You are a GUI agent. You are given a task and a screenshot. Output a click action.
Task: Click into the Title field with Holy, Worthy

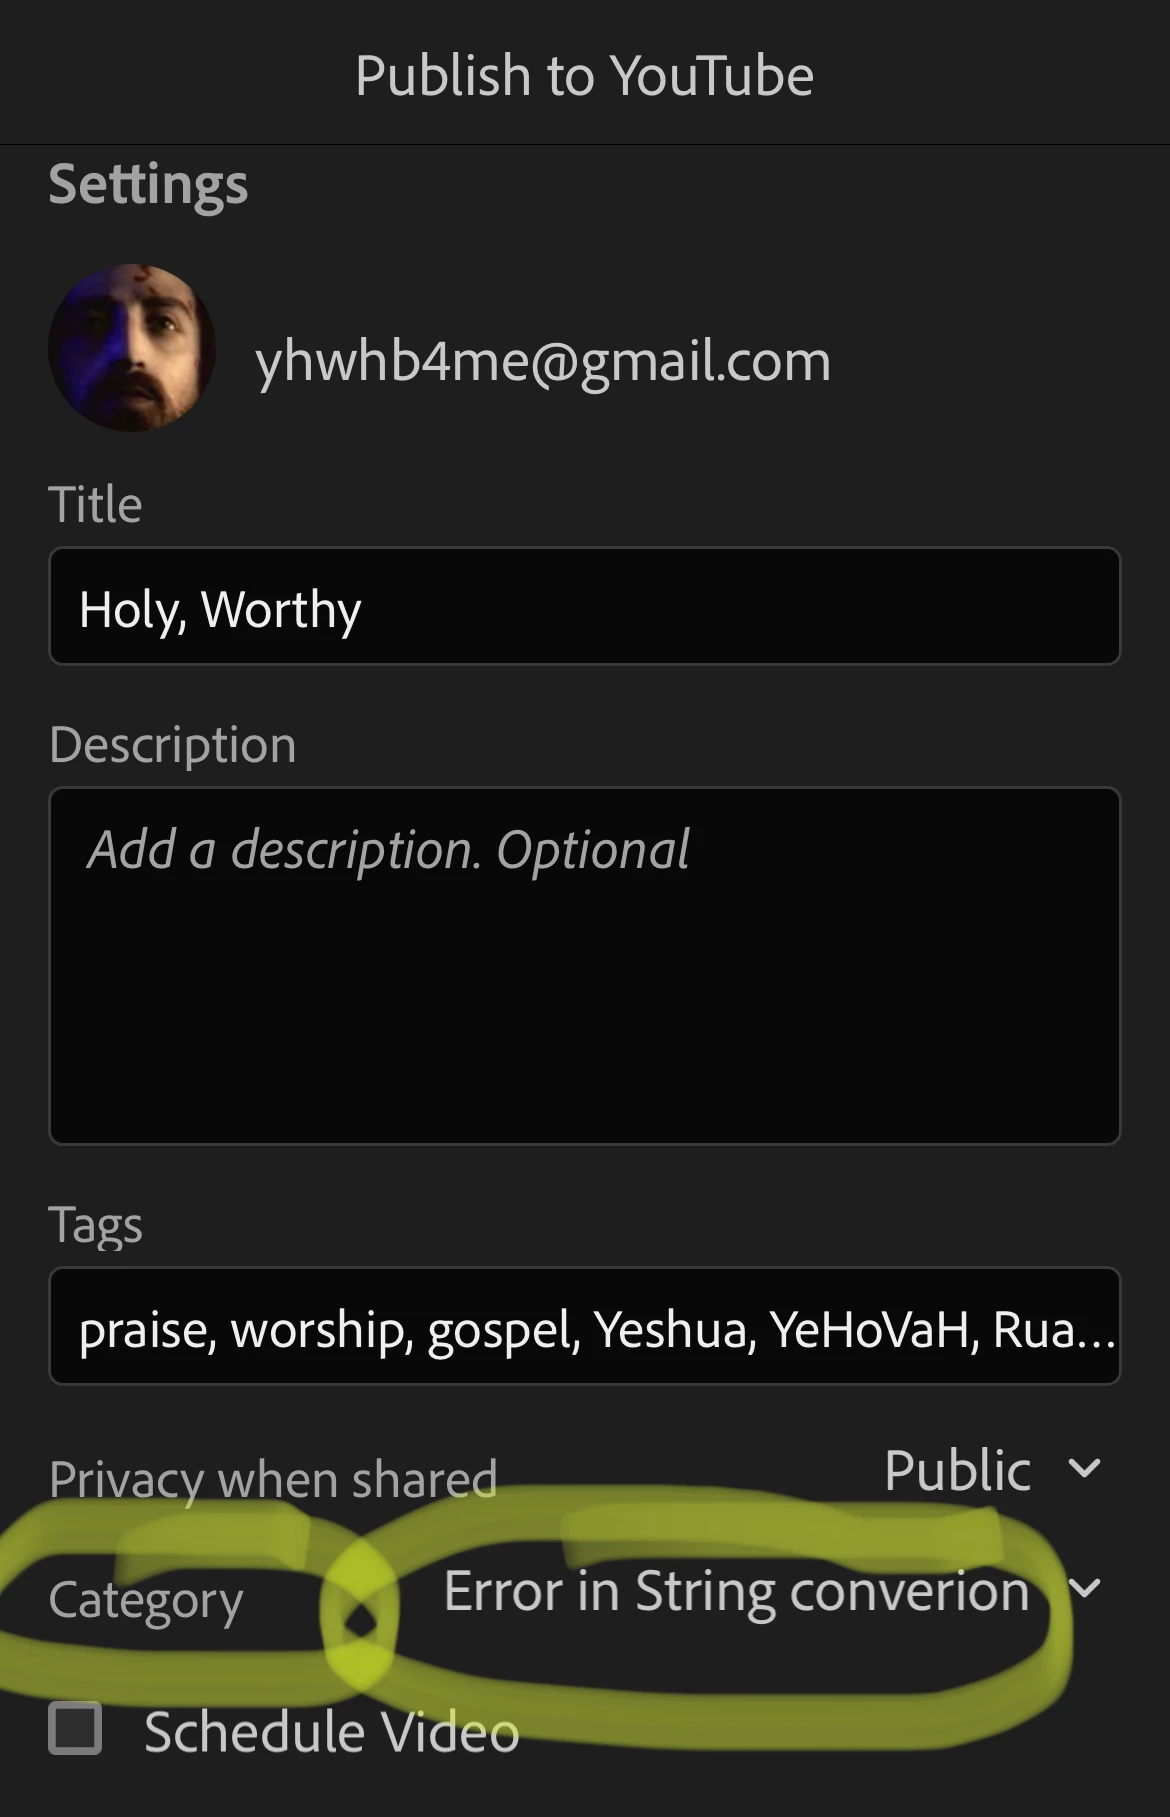(585, 606)
